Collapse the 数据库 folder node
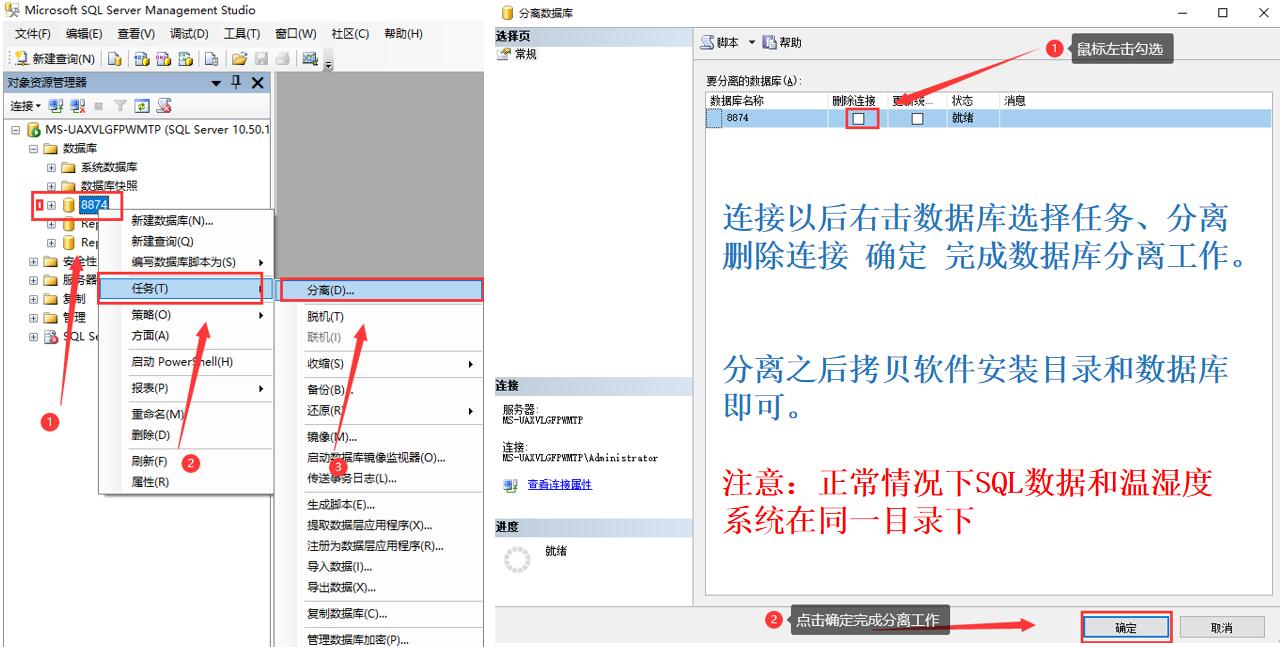The height and width of the screenshot is (647, 1280). pos(34,148)
